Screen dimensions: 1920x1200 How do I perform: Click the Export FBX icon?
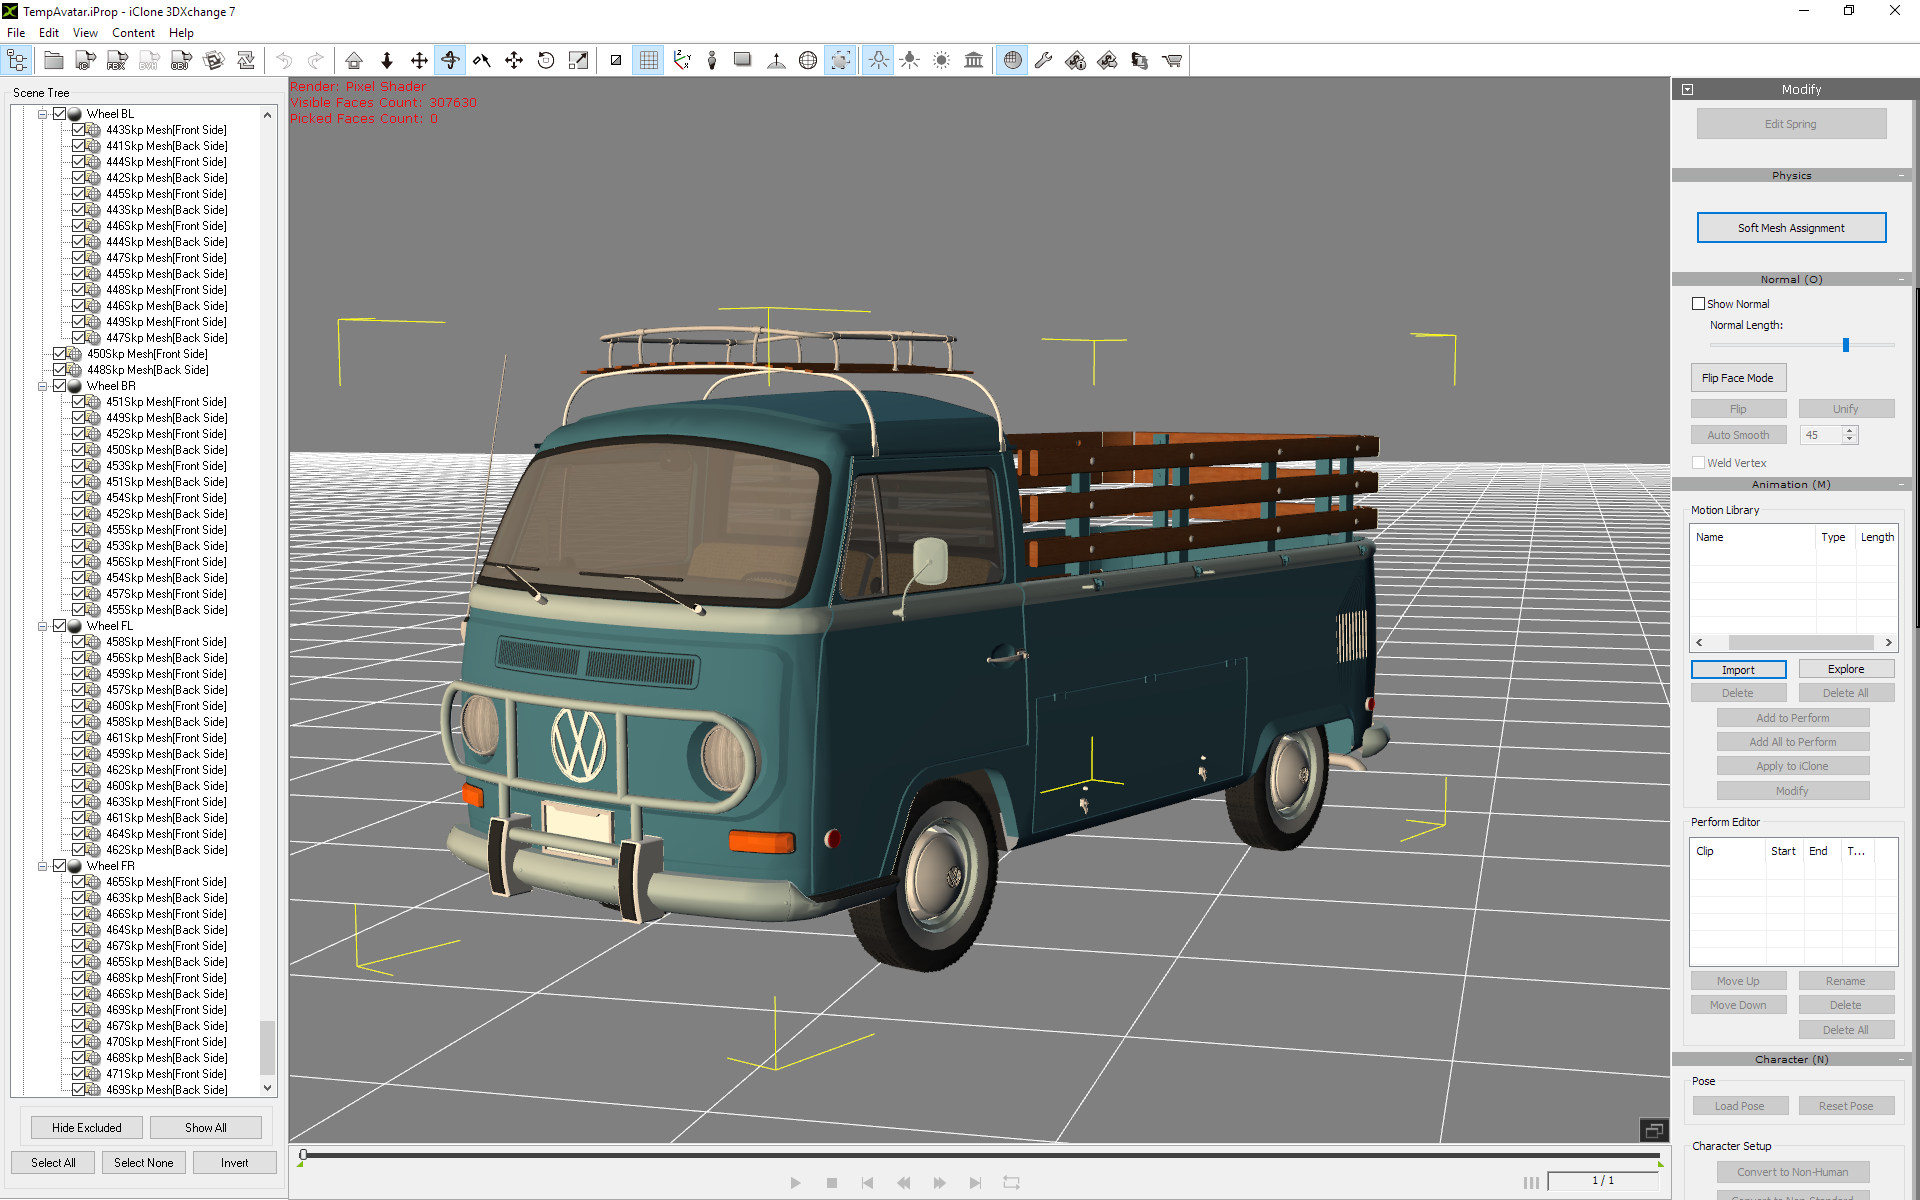[x=117, y=61]
